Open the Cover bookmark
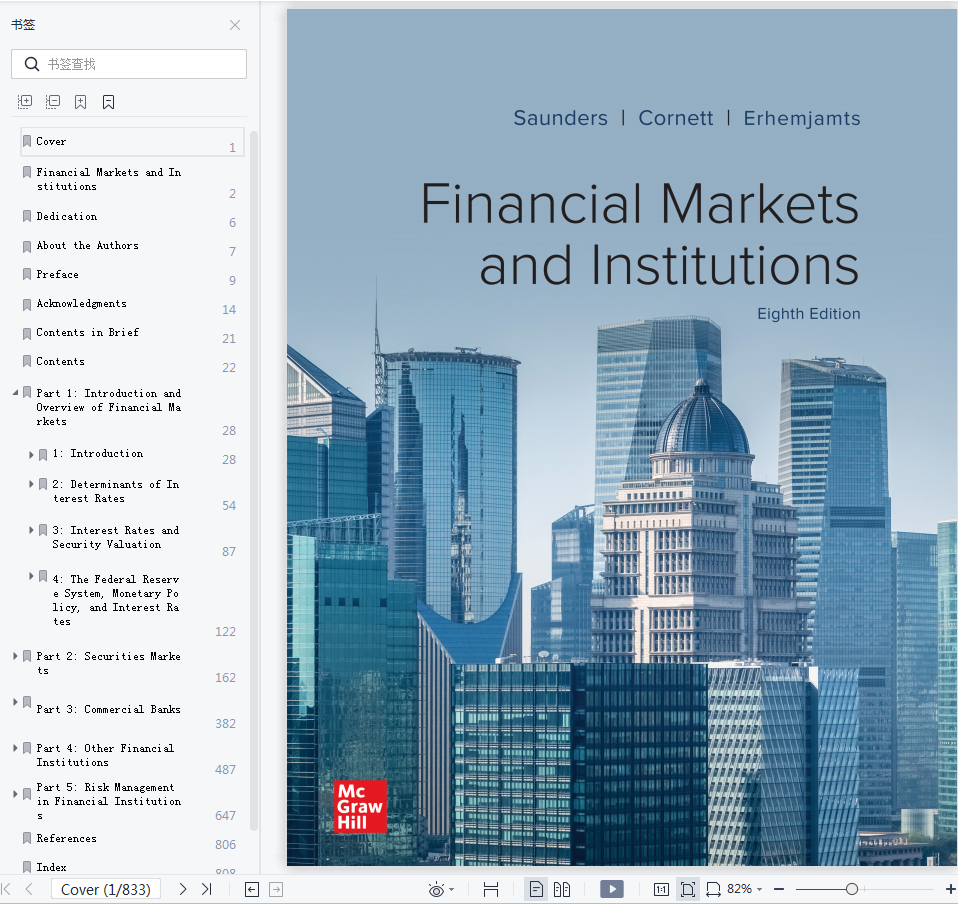This screenshot has height=904, width=958. point(133,142)
